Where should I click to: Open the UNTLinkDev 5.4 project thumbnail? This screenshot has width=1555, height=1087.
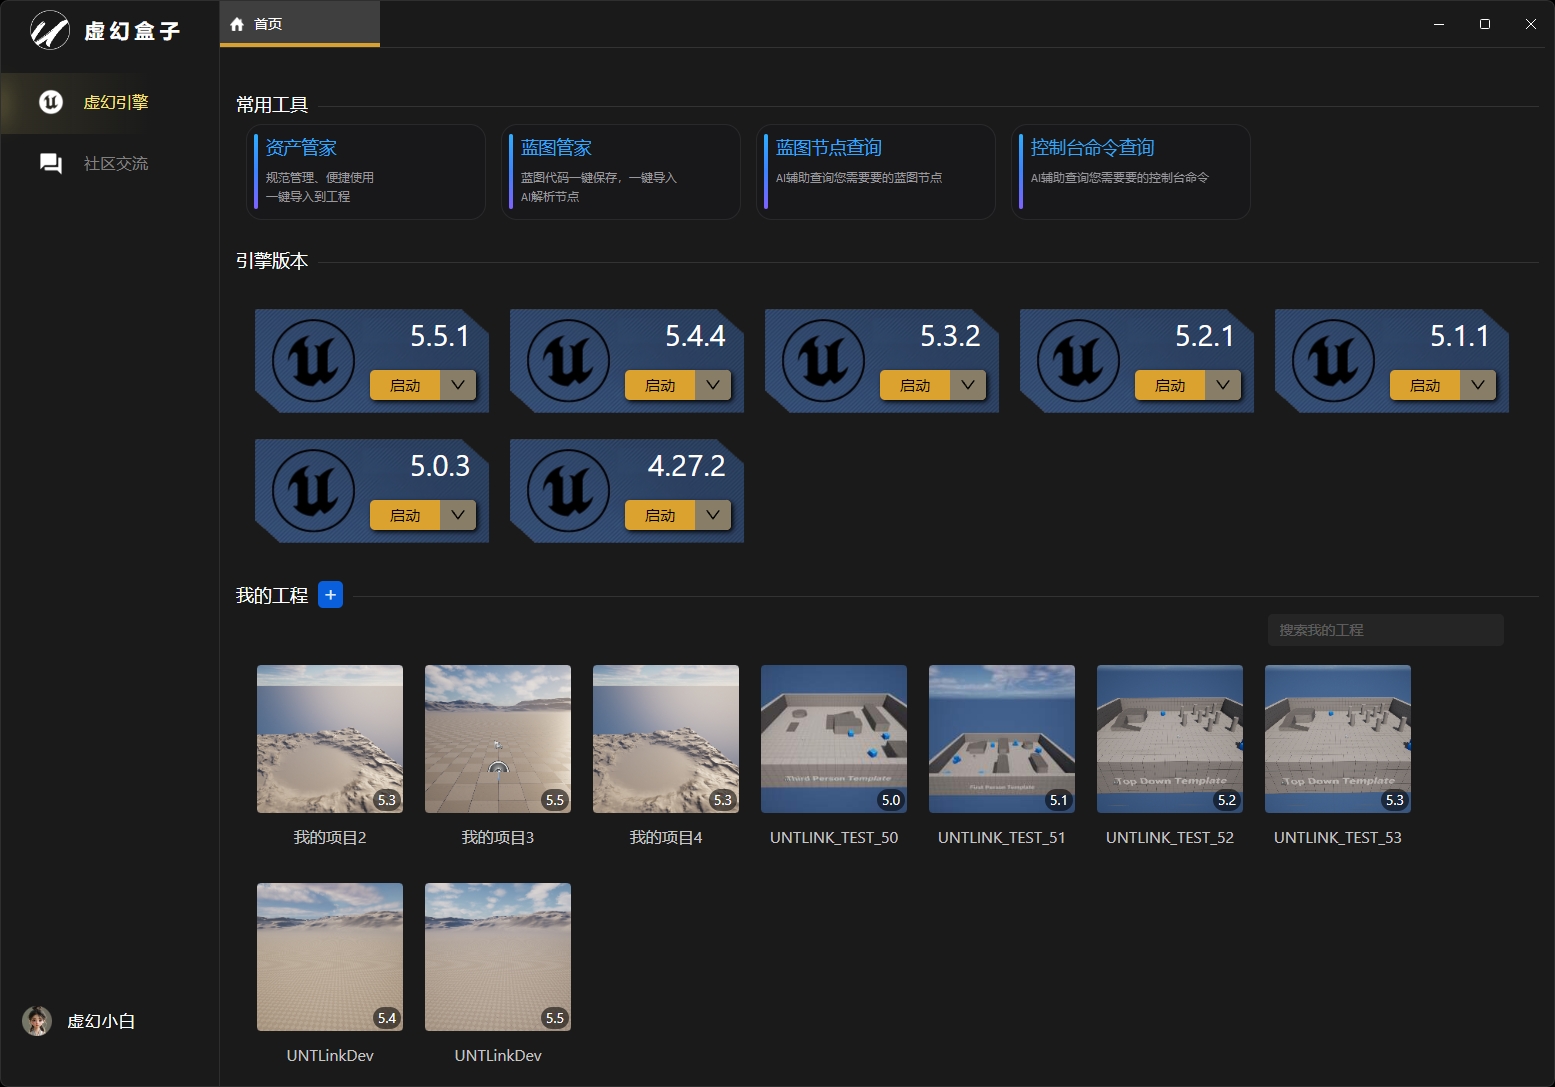click(330, 957)
